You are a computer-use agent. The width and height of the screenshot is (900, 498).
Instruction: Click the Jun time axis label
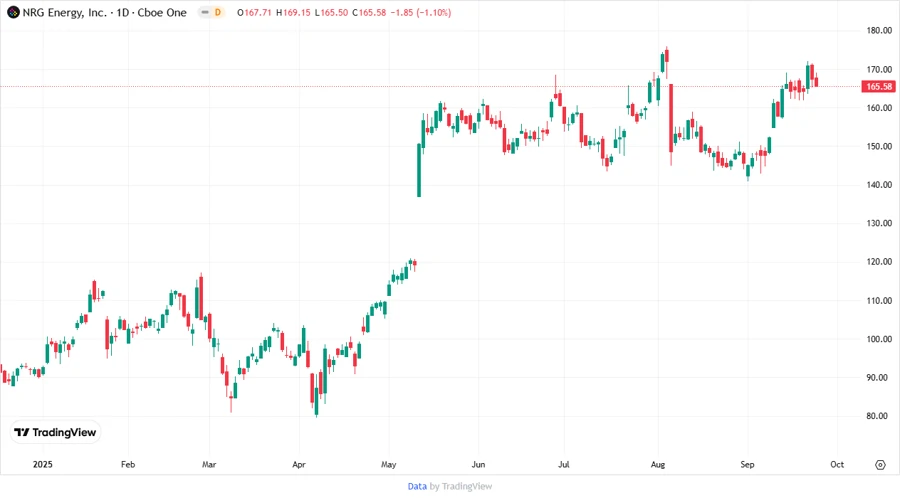(x=478, y=464)
